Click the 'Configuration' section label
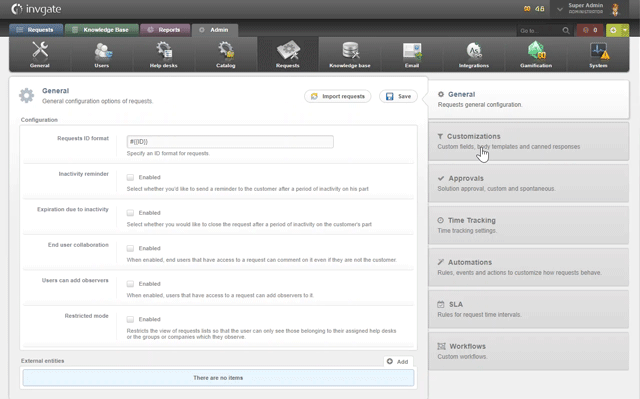The image size is (640, 399). [x=39, y=120]
